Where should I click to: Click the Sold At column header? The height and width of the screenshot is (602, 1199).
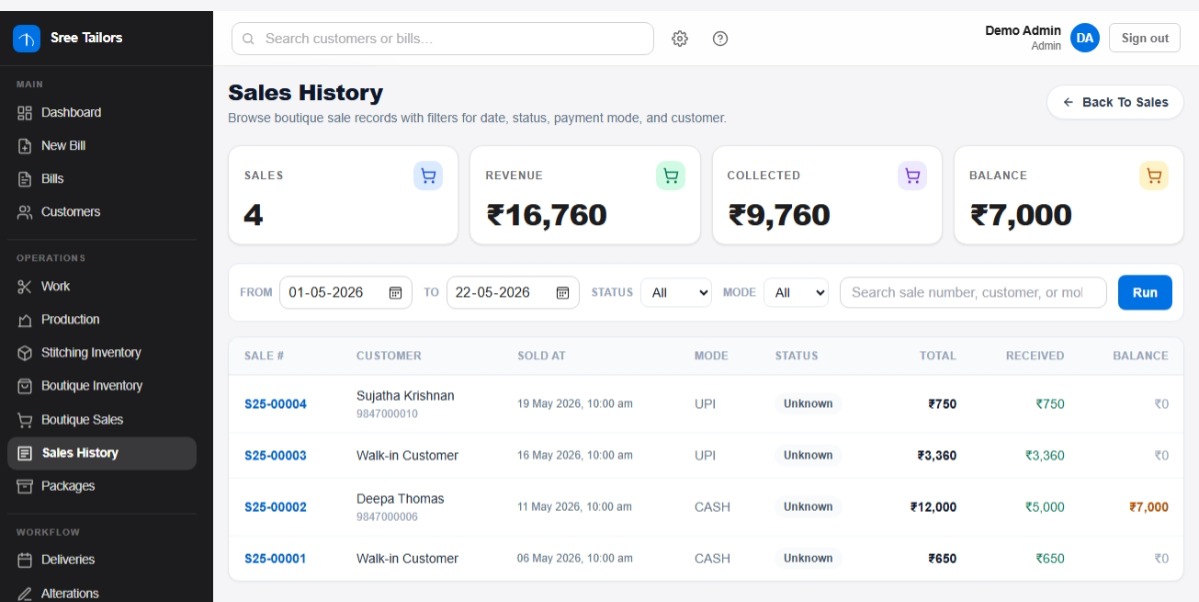(x=541, y=356)
